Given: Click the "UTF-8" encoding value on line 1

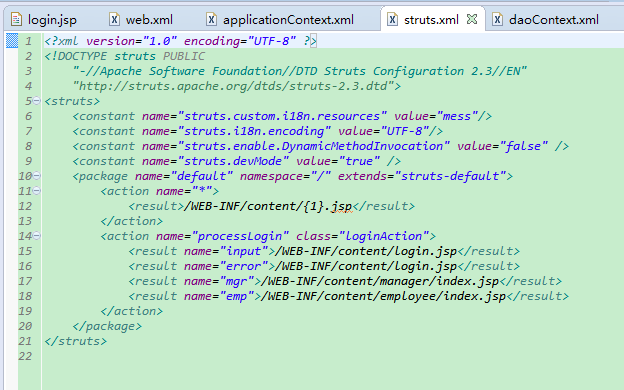Looking at the screenshot, I should click(271, 41).
